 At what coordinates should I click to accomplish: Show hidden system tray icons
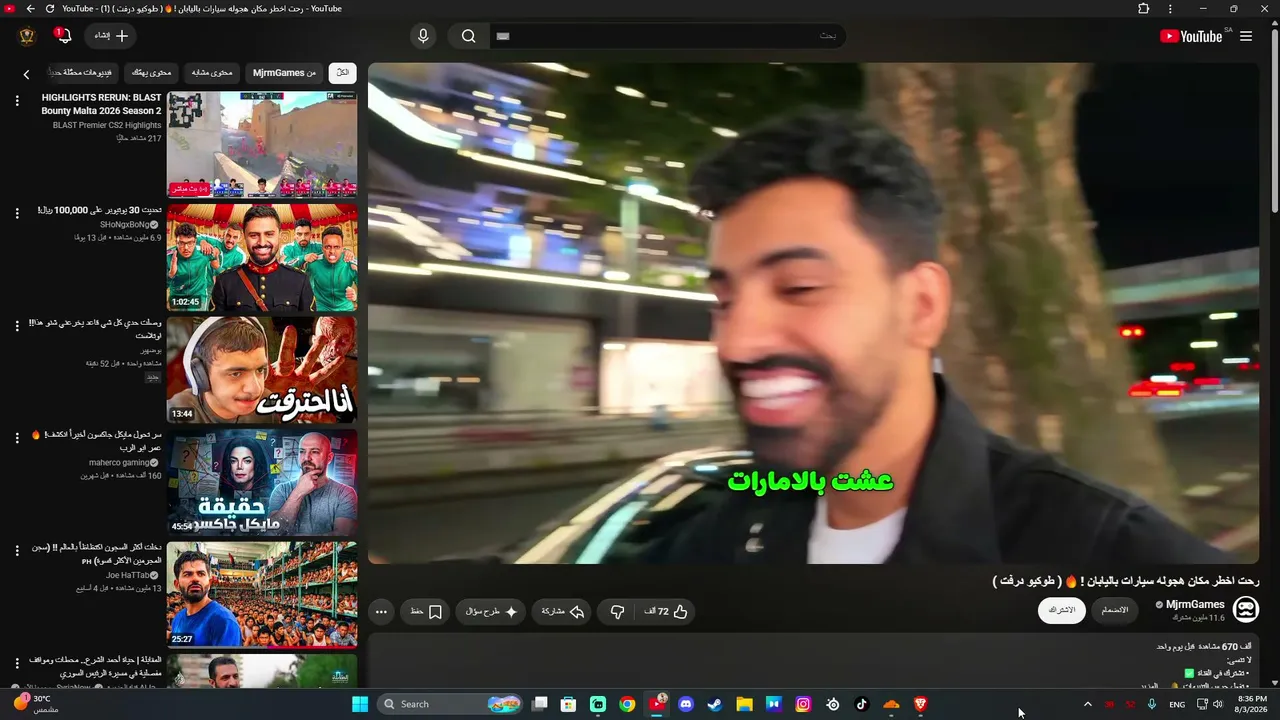pyautogui.click(x=1088, y=704)
